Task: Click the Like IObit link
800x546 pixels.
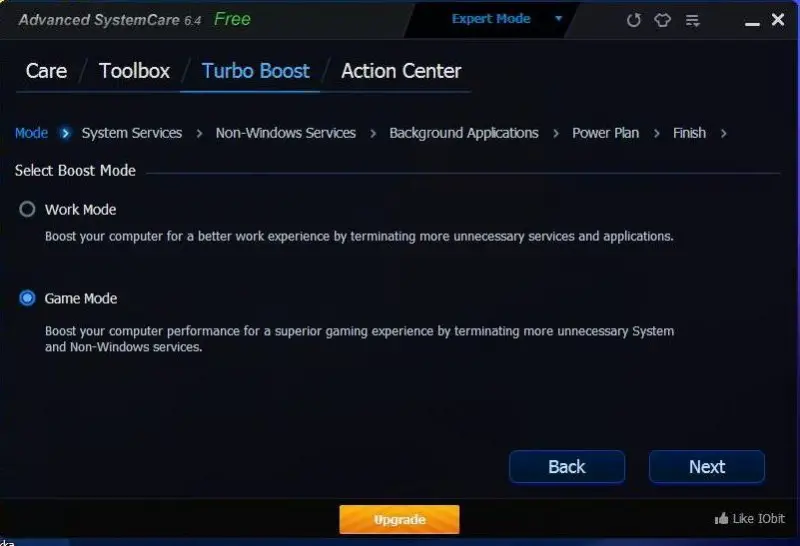Action: (x=759, y=519)
